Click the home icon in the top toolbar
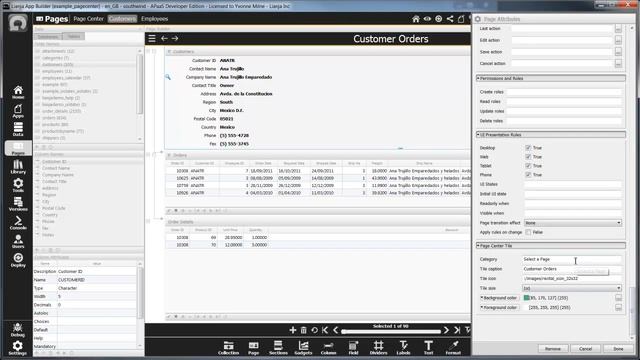This screenshot has width=640, height=360. tap(416, 19)
